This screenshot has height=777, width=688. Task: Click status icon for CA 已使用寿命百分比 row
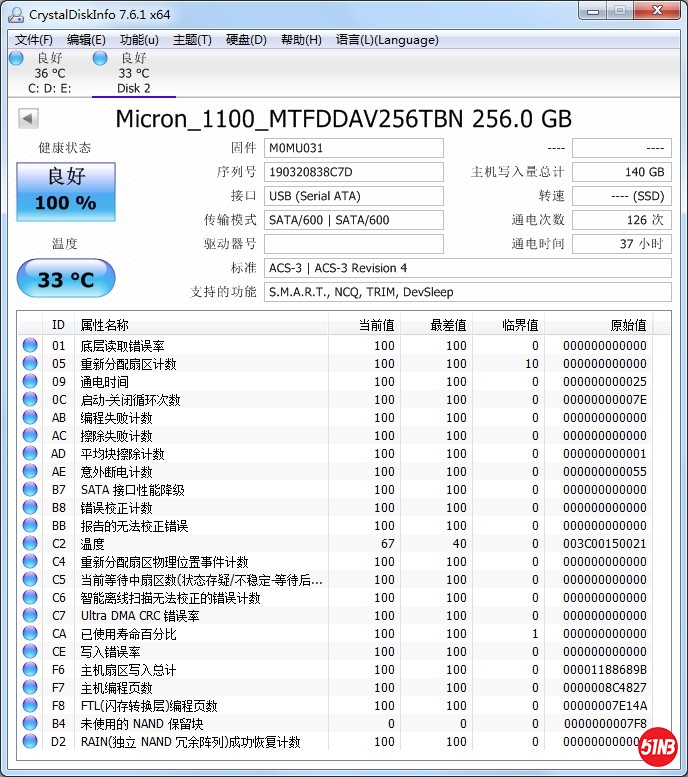tap(30, 634)
